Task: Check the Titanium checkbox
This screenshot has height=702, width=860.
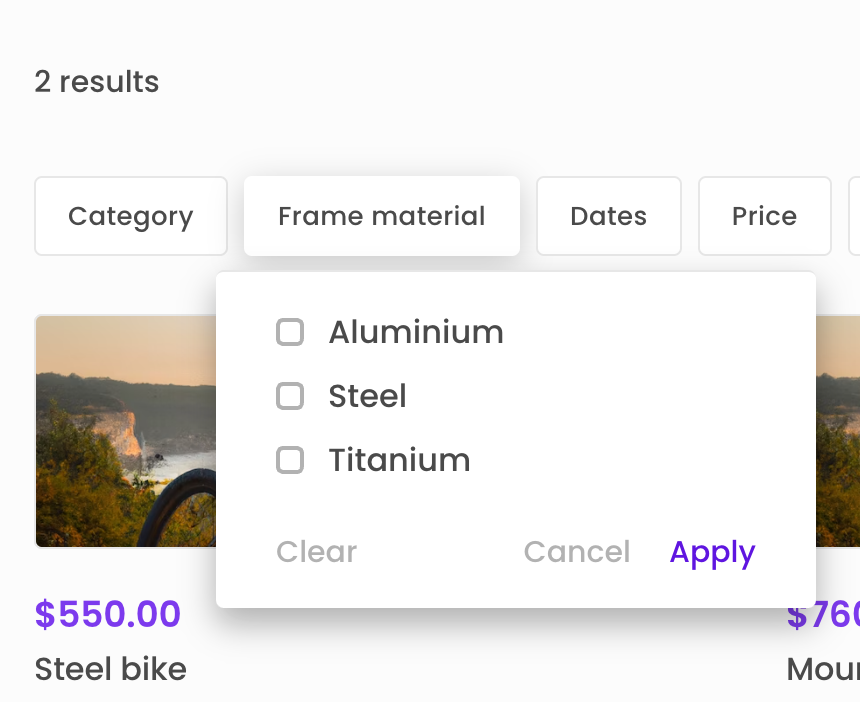Action: [x=290, y=460]
